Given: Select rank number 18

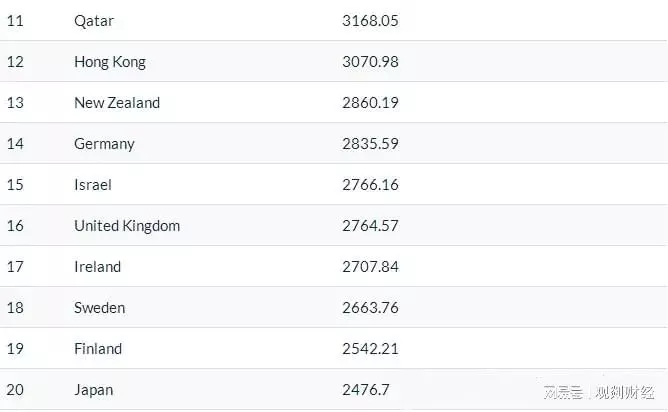Looking at the screenshot, I should point(15,308).
